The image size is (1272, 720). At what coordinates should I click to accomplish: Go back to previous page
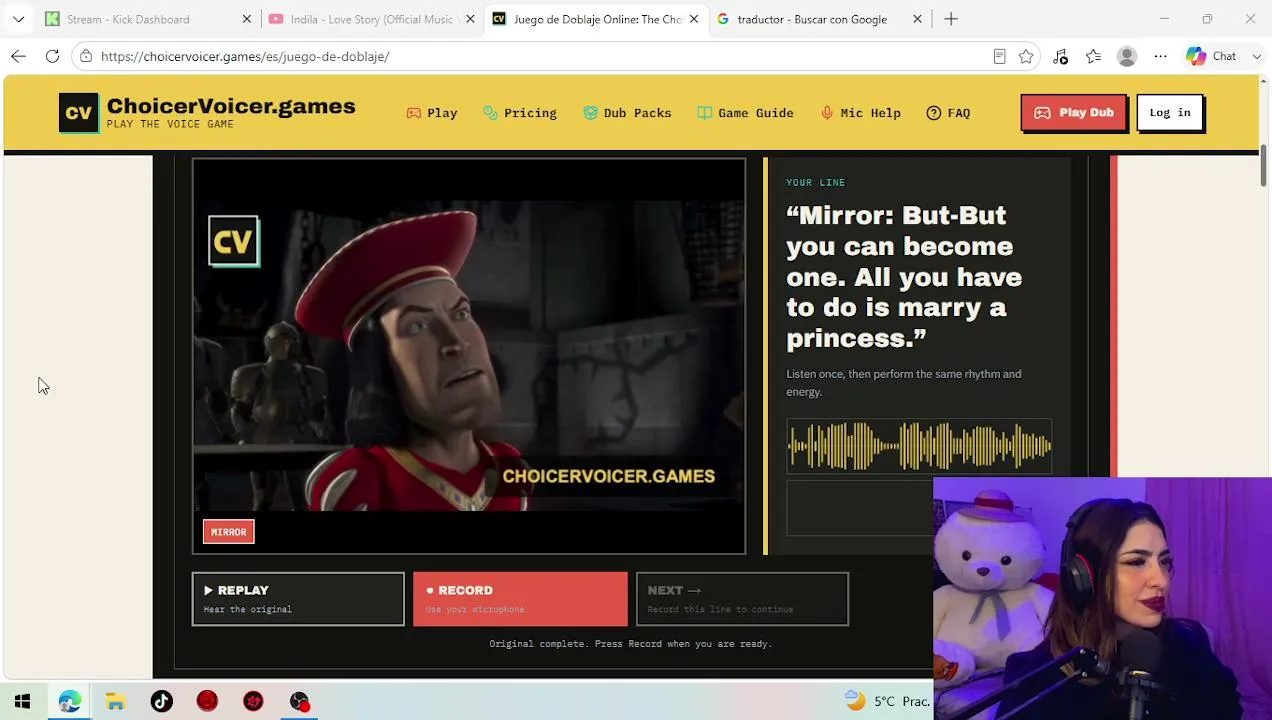(x=18, y=56)
